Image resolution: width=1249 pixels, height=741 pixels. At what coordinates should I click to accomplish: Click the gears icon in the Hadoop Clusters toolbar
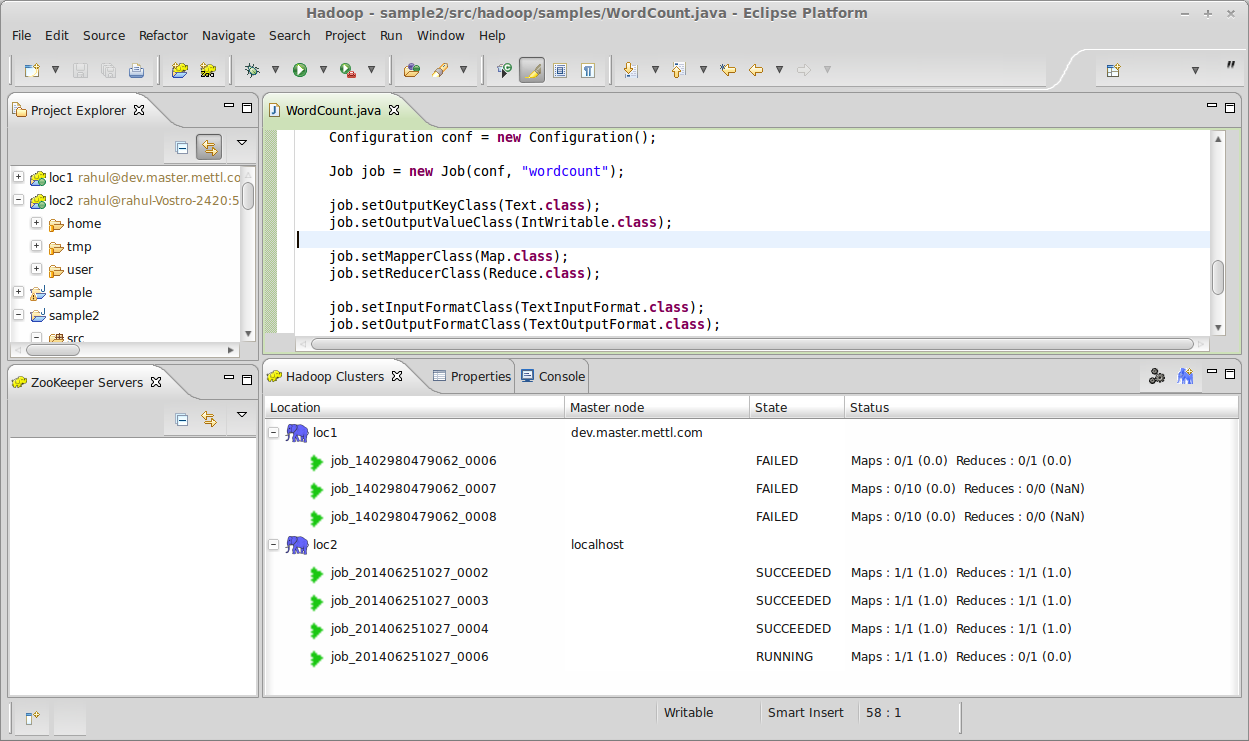(x=1157, y=377)
